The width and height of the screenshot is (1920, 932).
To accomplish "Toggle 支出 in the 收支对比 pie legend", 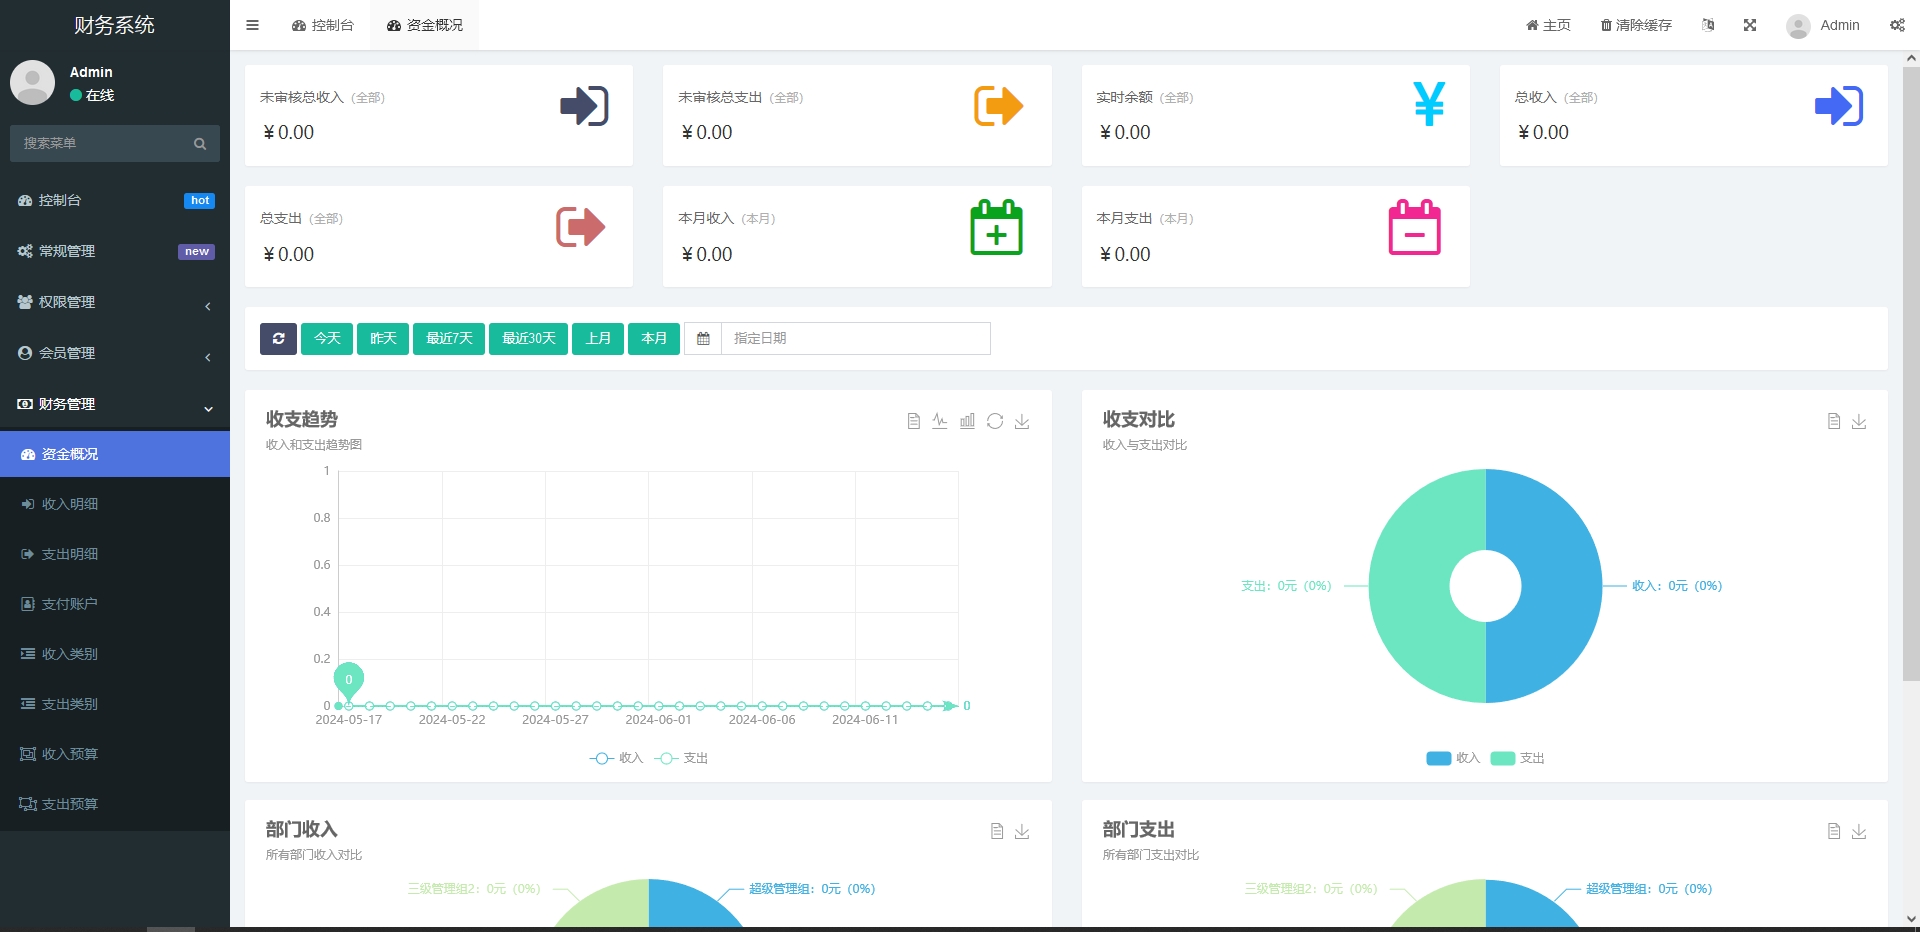I will pos(1518,759).
